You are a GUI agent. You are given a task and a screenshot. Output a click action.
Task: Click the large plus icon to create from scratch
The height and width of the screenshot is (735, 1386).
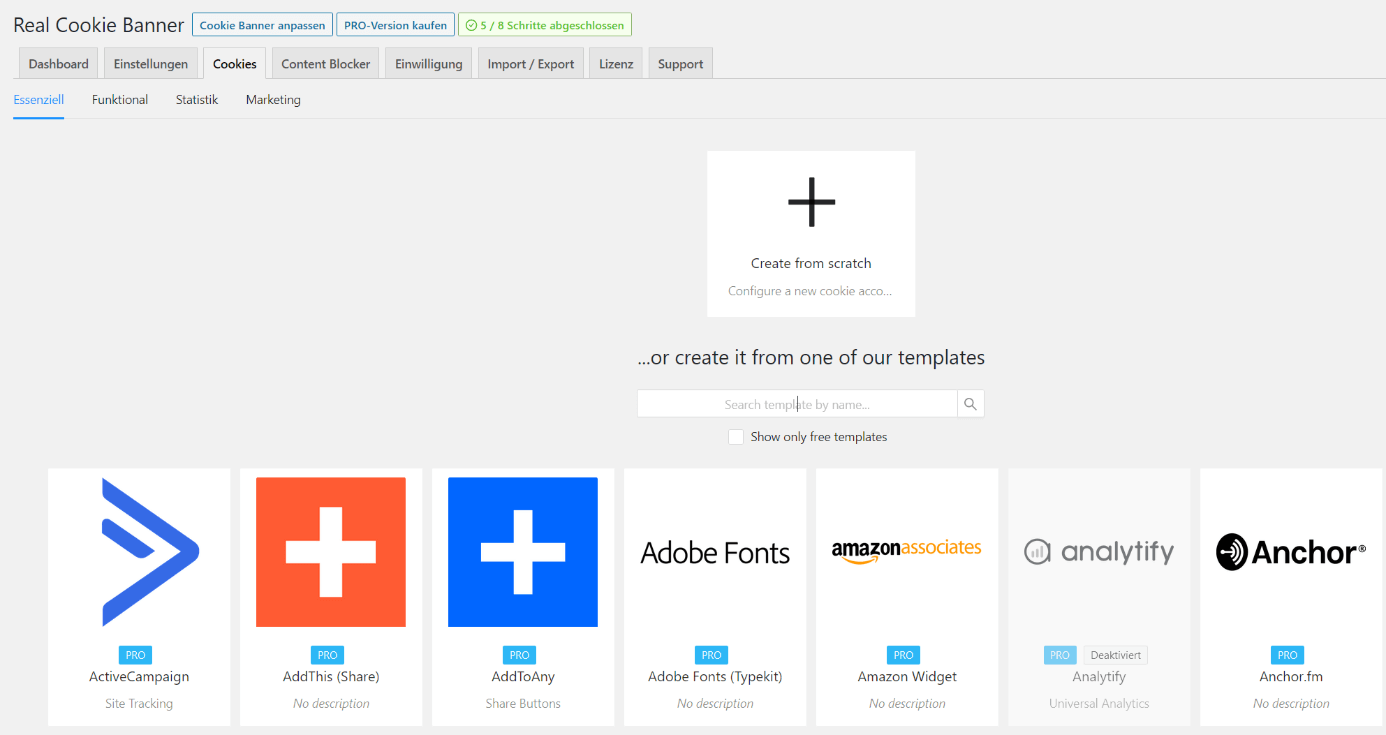click(x=811, y=202)
